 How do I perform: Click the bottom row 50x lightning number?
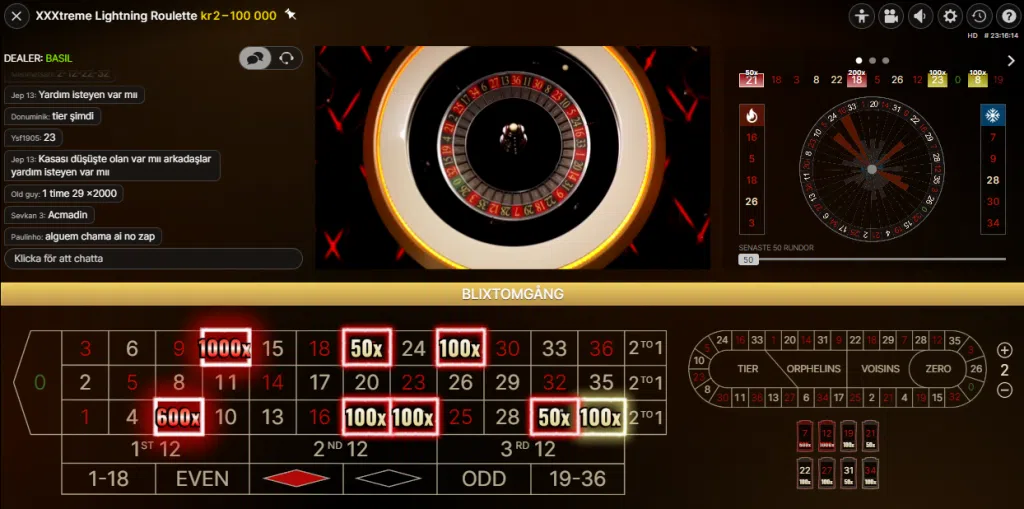click(x=554, y=417)
